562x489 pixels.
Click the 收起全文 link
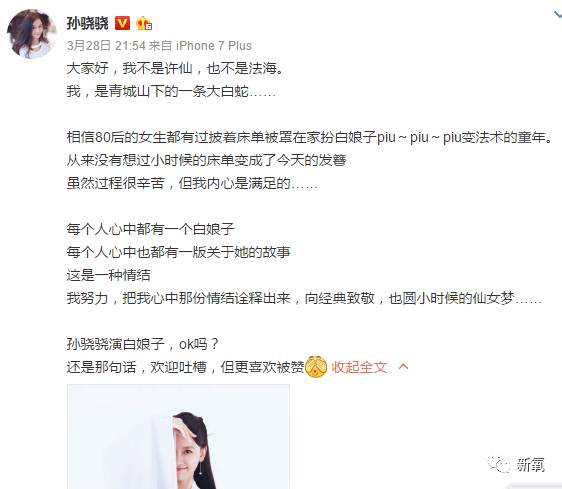[359, 367]
